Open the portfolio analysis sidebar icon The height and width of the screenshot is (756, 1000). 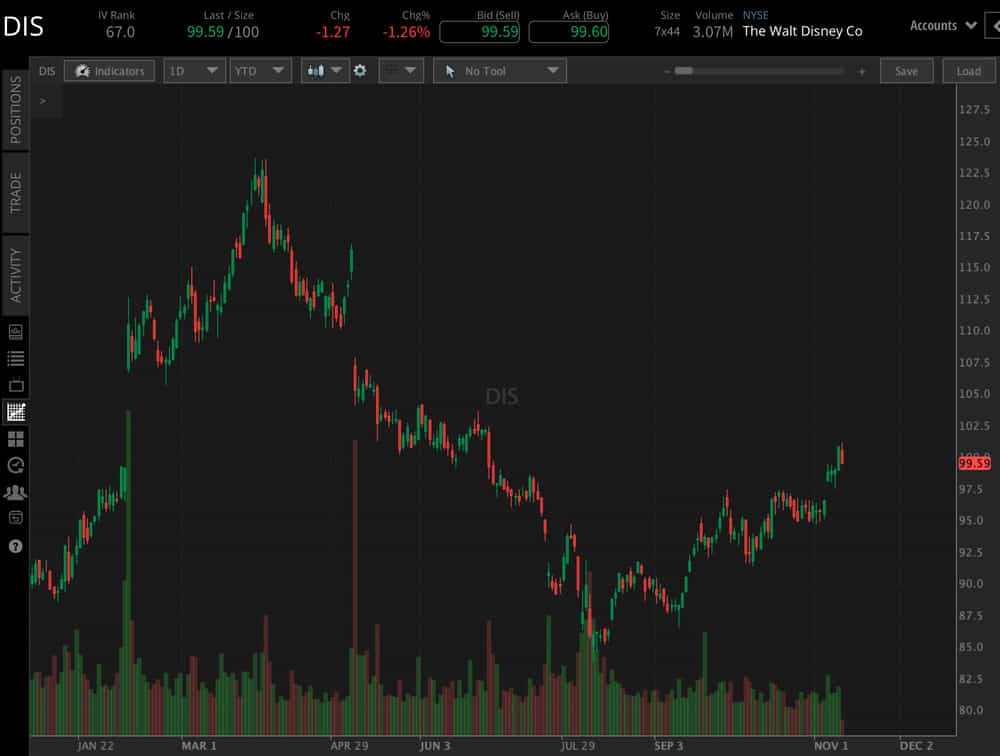[x=15, y=332]
